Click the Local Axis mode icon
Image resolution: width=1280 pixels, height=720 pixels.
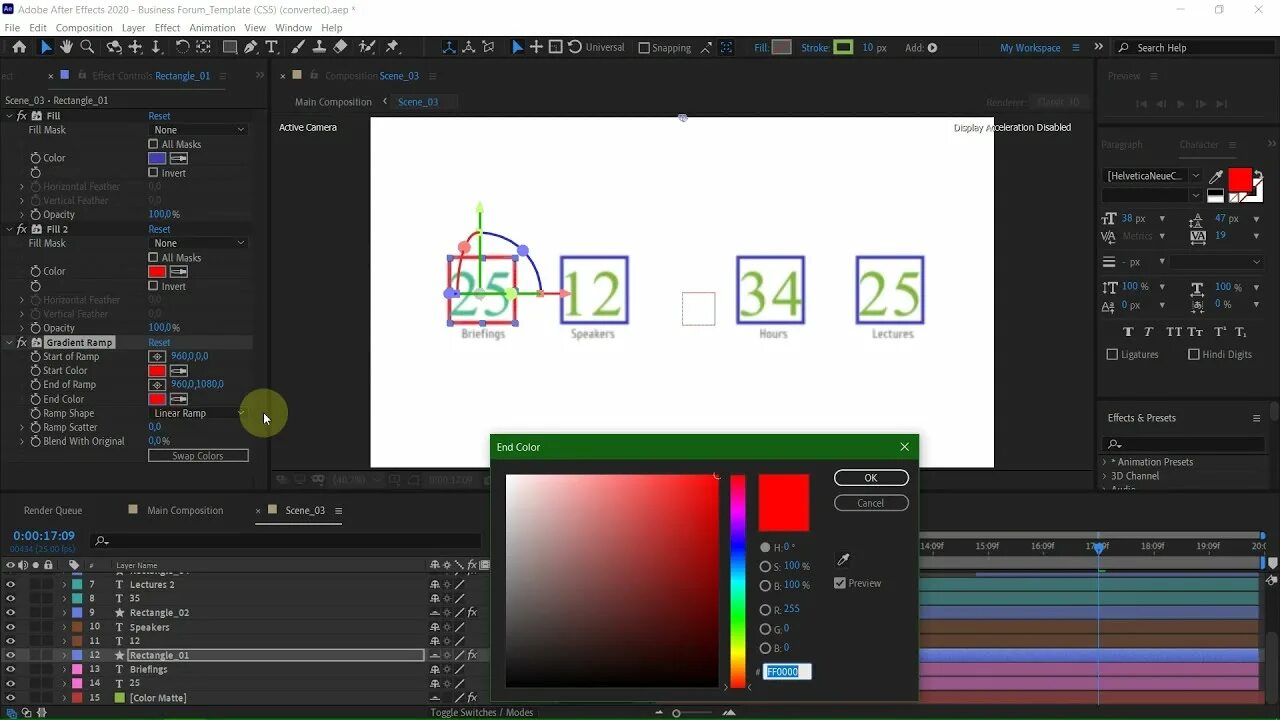pyautogui.click(x=448, y=47)
